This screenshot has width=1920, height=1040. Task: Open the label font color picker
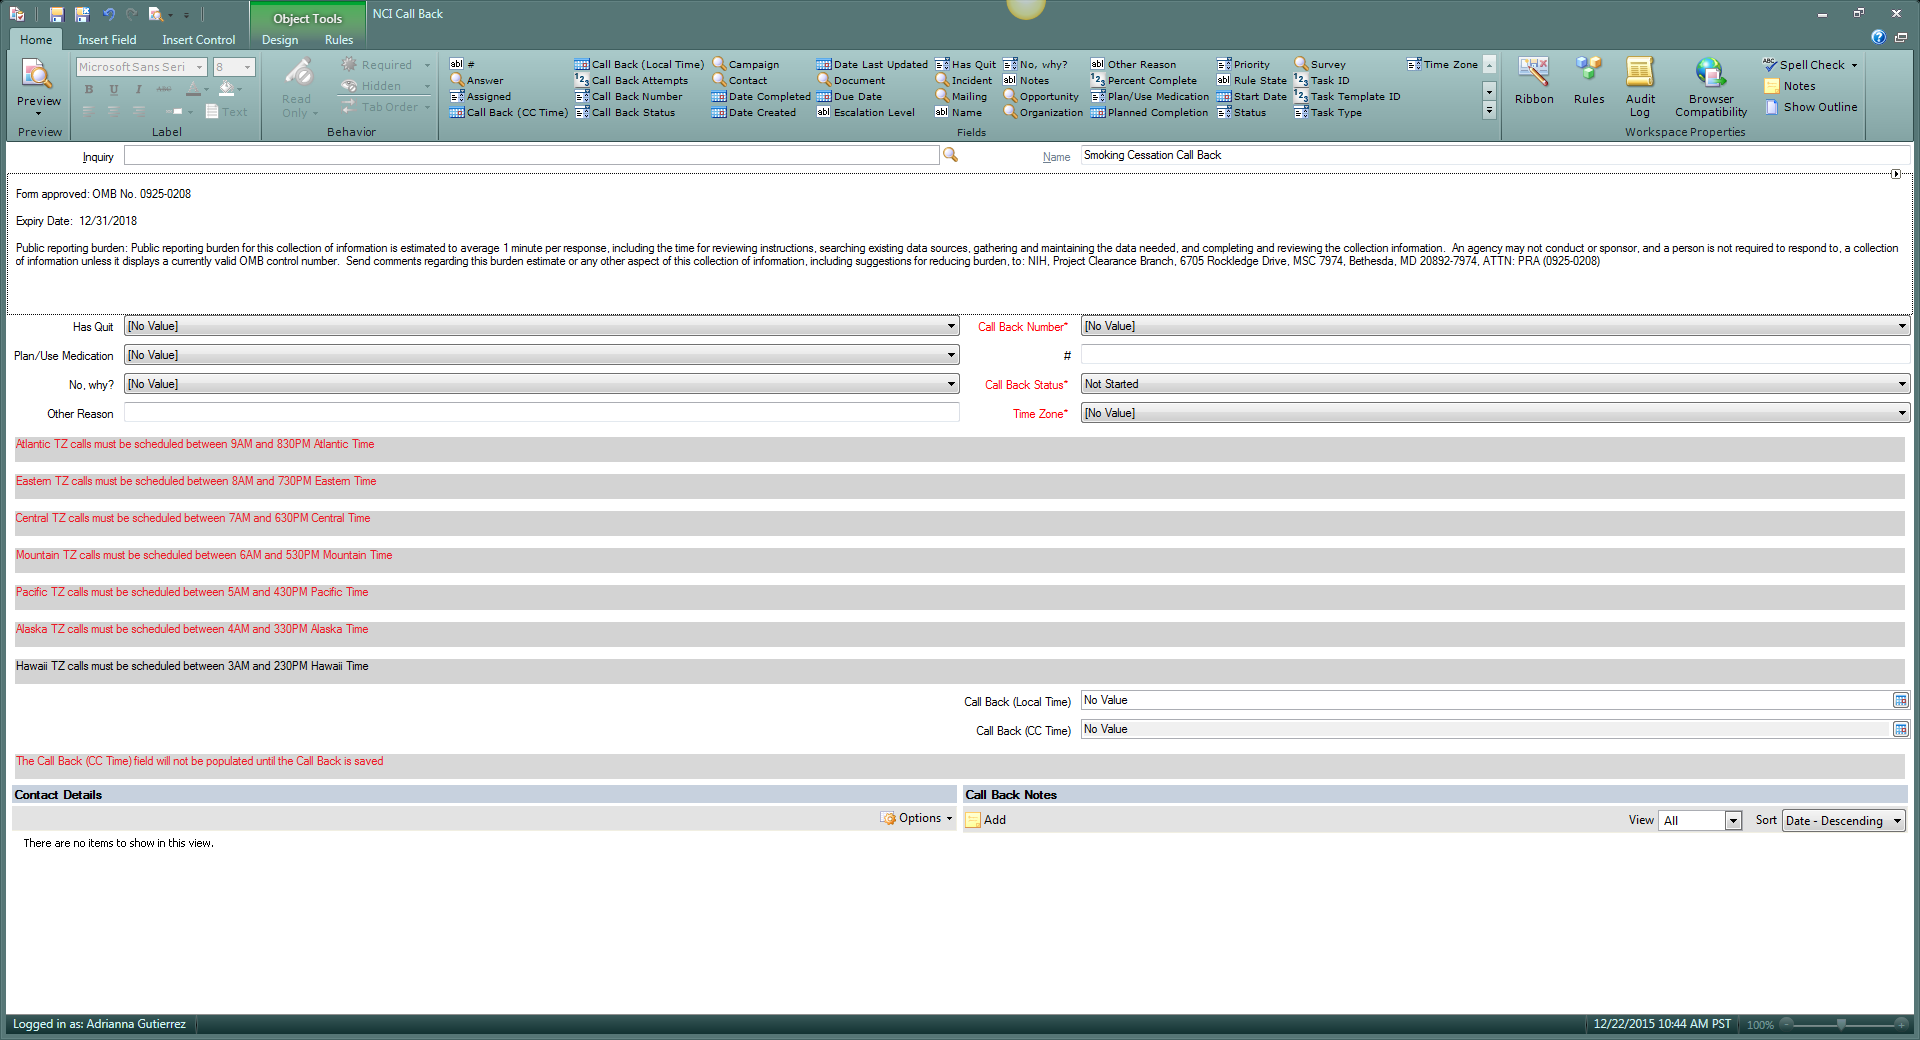[196, 89]
